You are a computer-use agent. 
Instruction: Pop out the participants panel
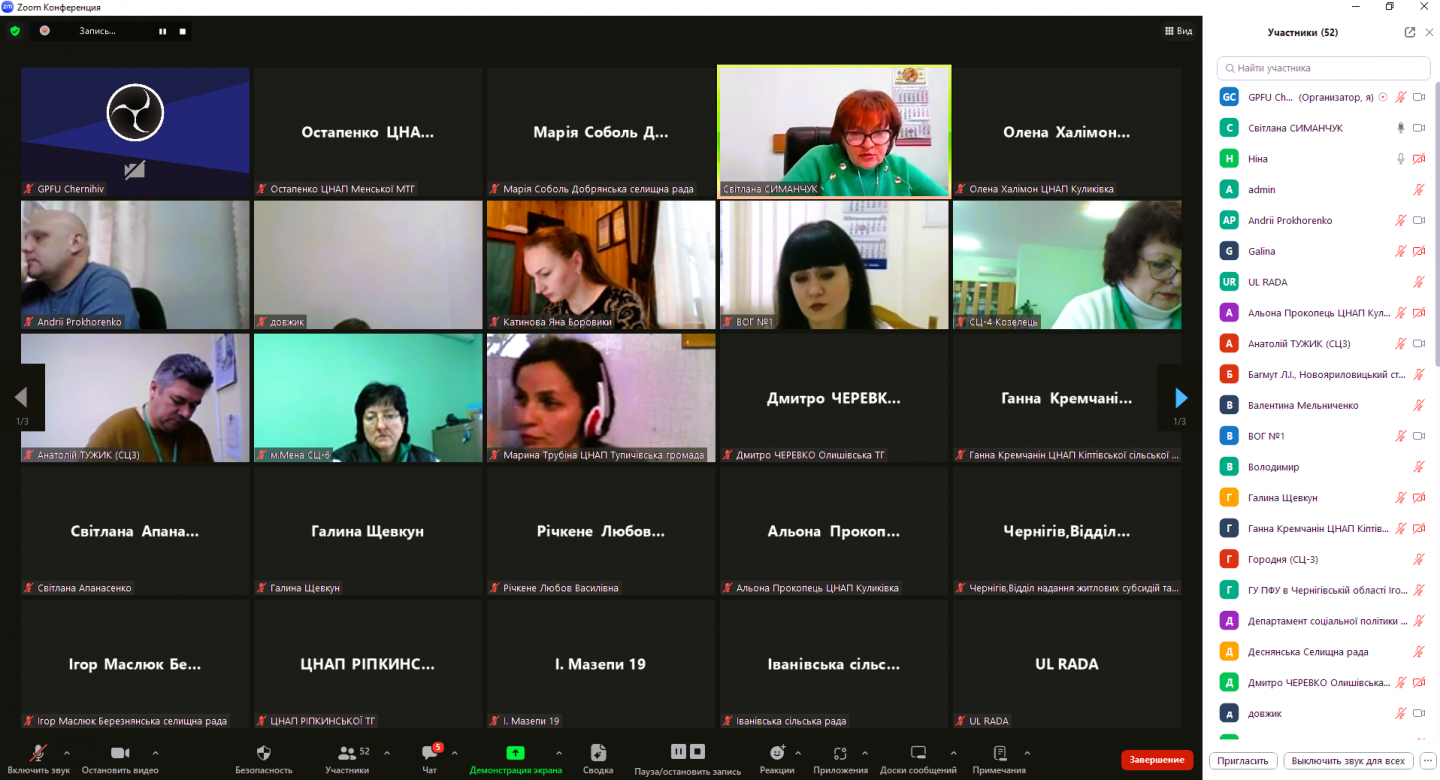(1410, 32)
